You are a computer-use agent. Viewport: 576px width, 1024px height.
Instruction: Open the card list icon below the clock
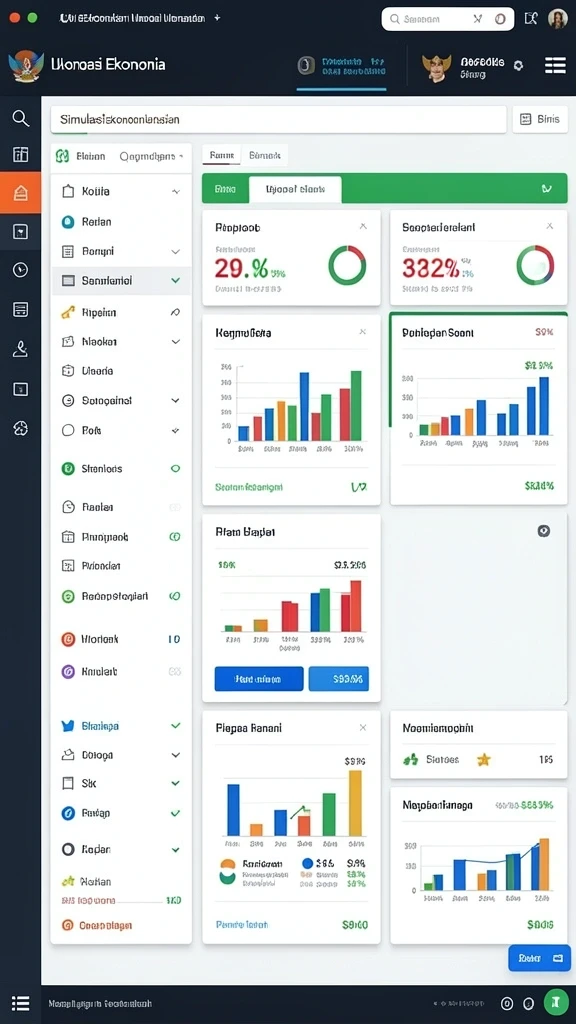[20, 309]
